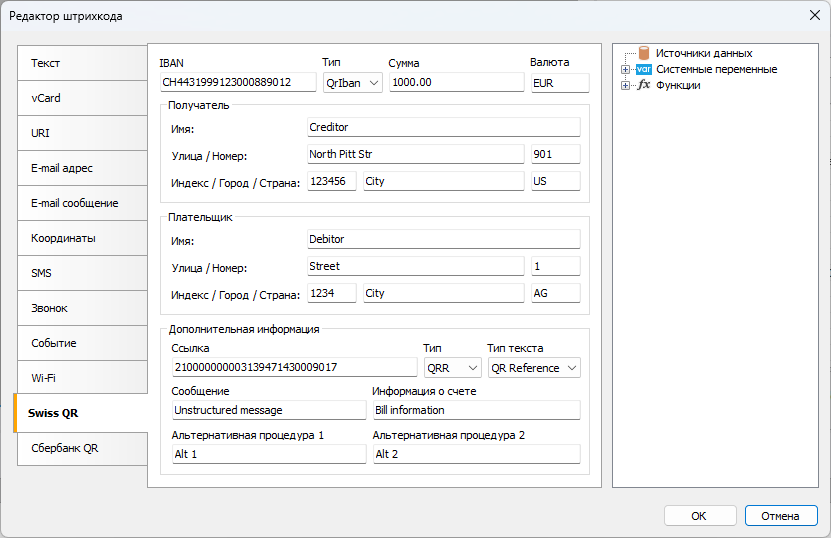Select the Функции tree item
The image size is (831, 538).
(678, 85)
